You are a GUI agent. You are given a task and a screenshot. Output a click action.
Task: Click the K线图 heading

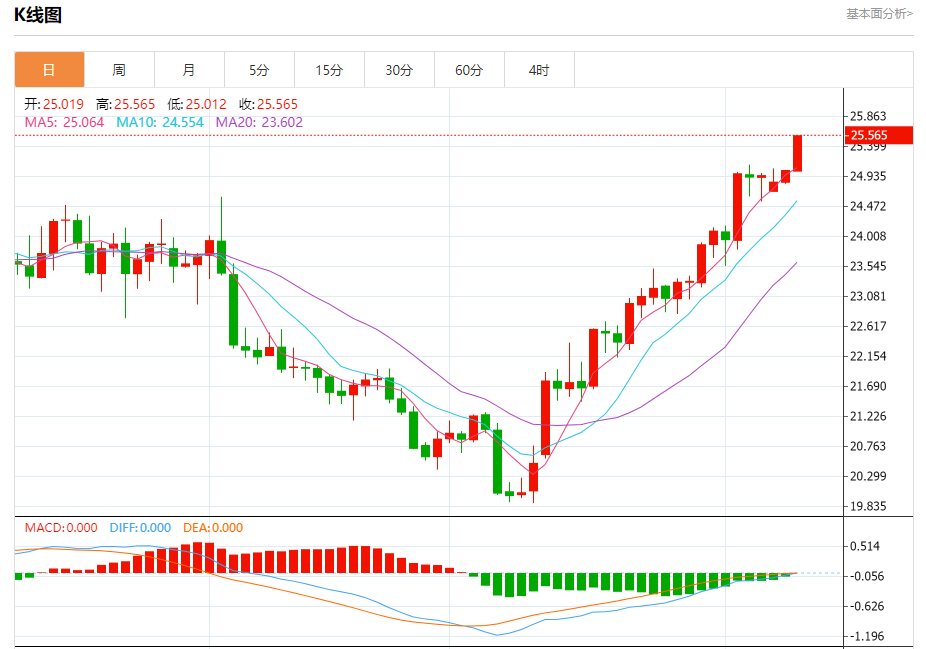(38, 15)
